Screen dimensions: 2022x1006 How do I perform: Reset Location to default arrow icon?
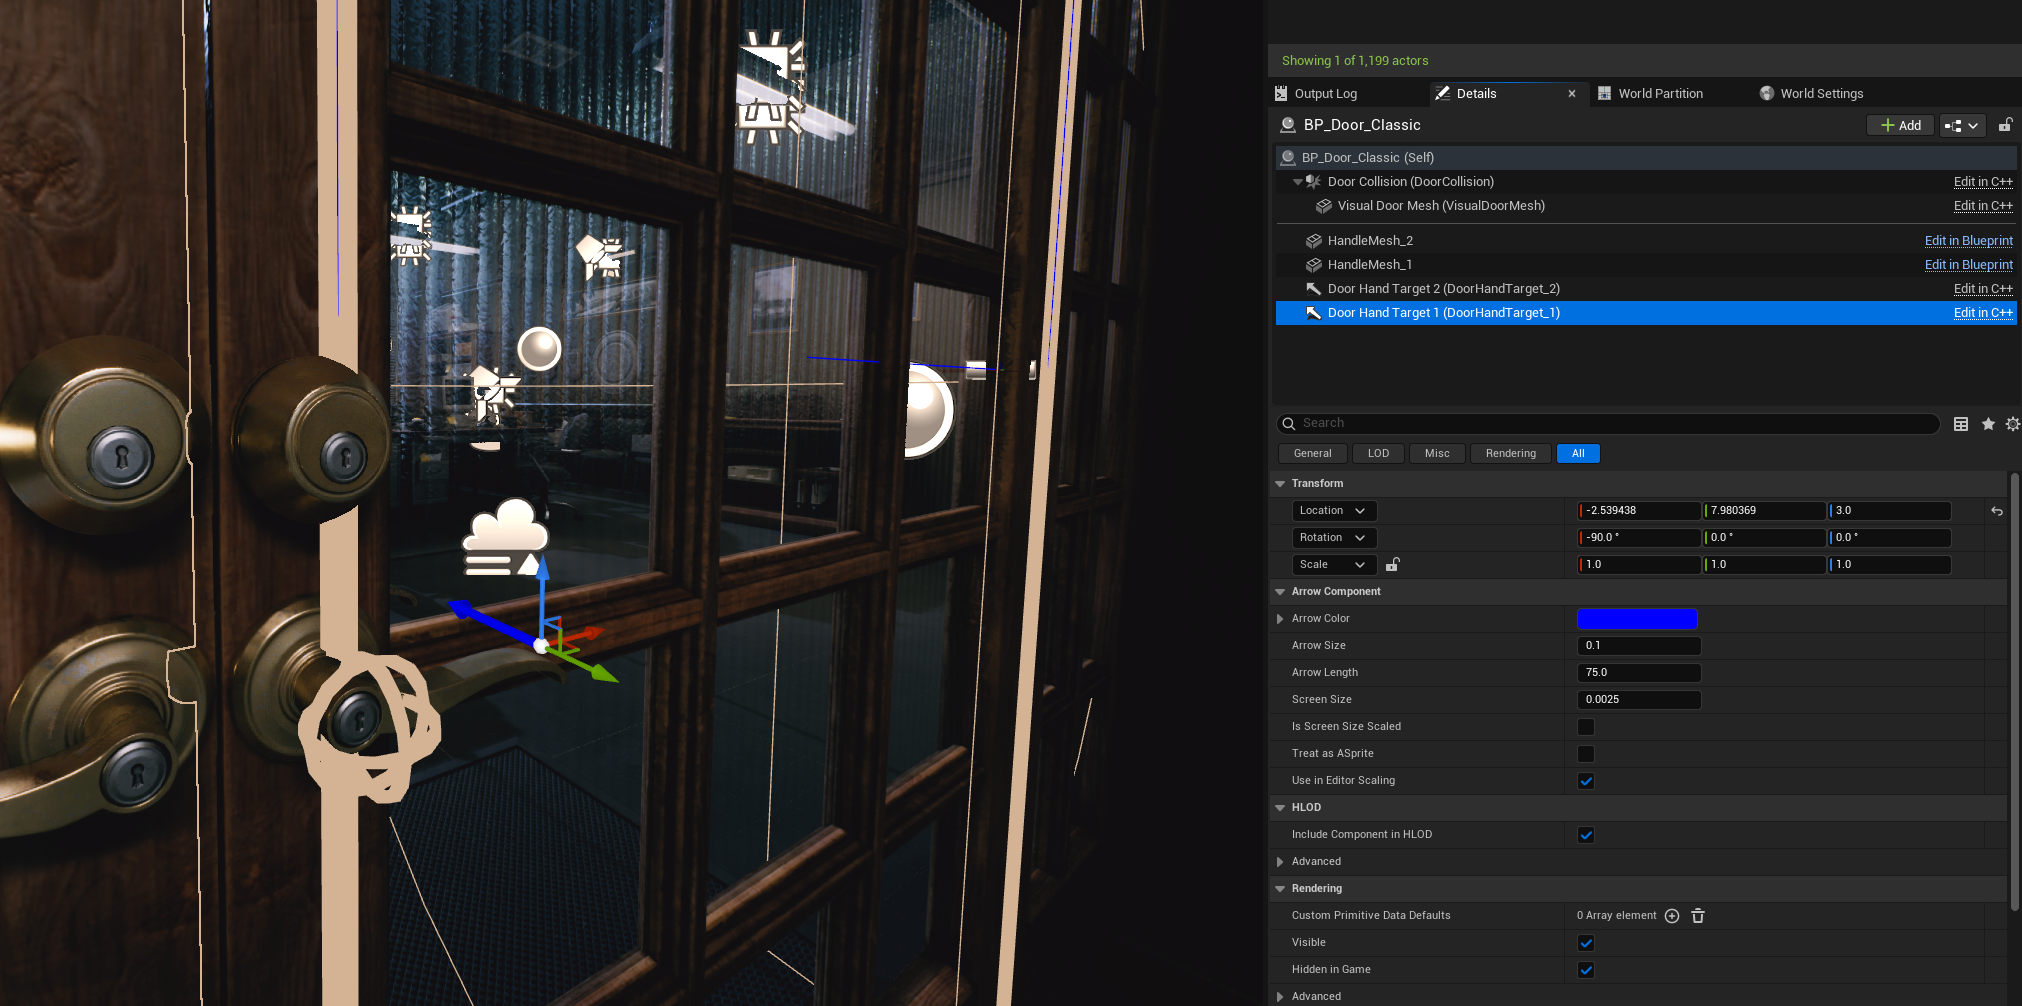point(1996,511)
